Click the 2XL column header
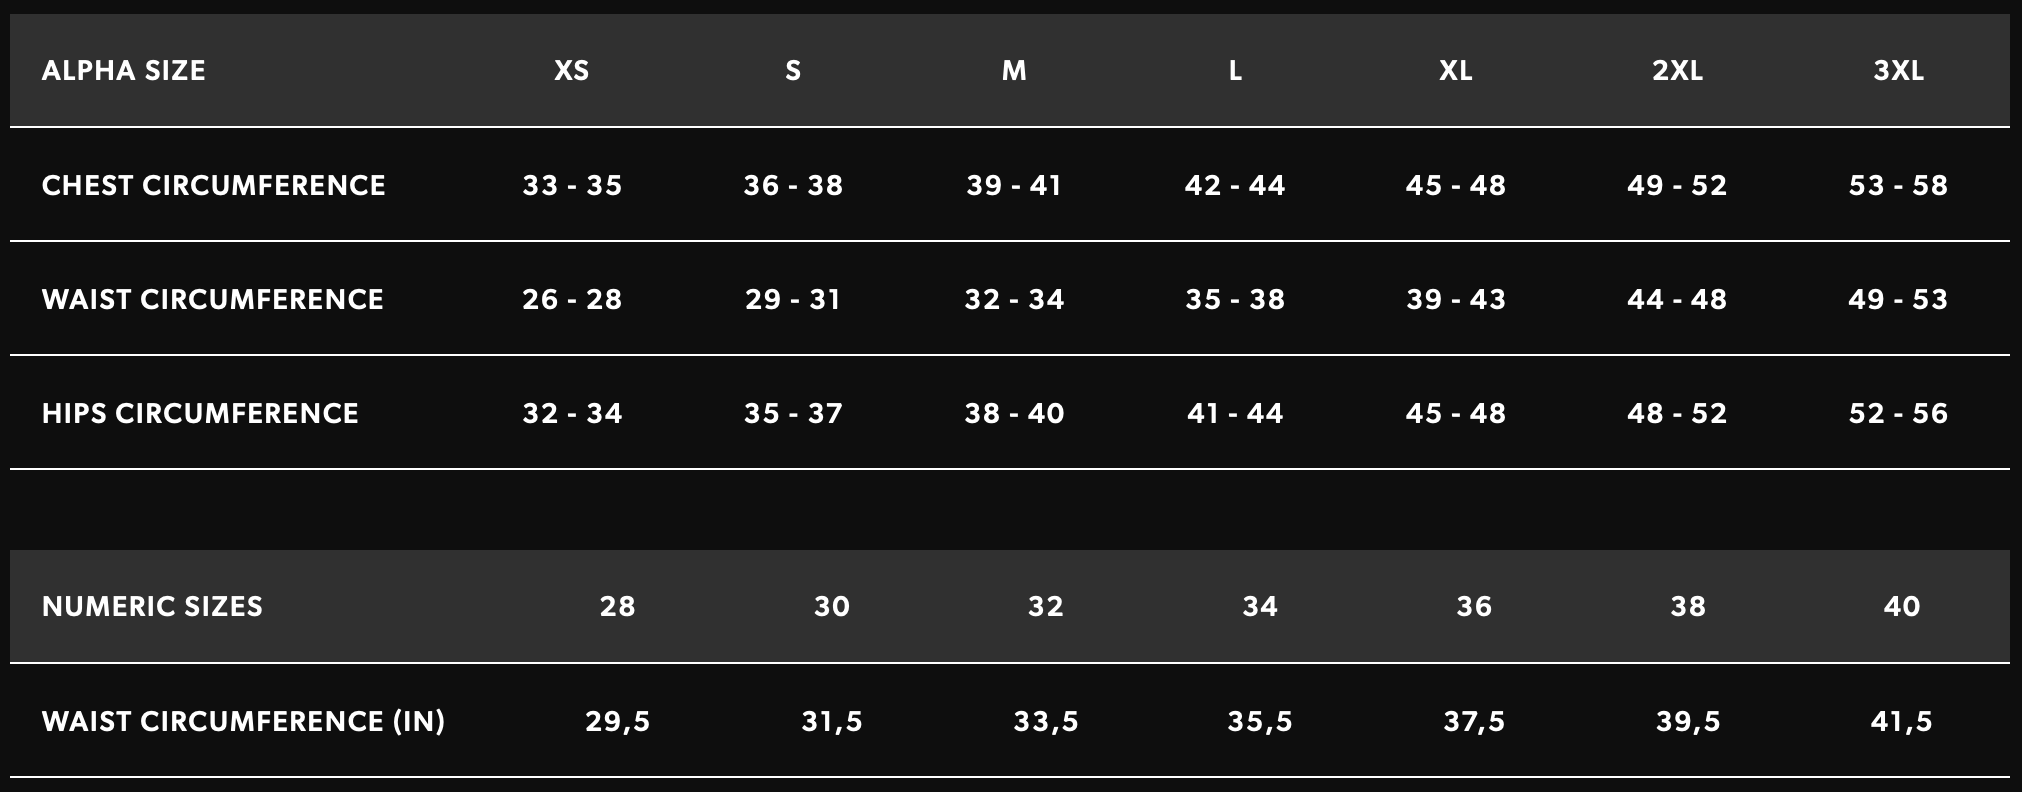2022x792 pixels. (1677, 71)
